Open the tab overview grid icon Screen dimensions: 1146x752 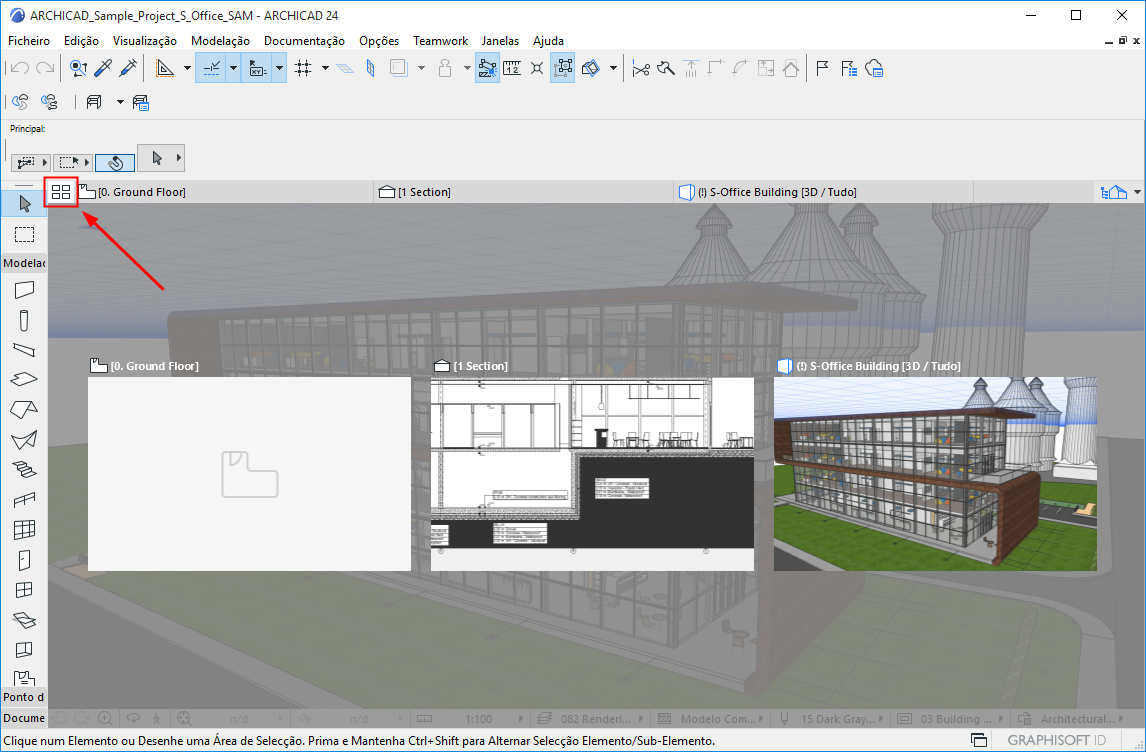pos(61,191)
